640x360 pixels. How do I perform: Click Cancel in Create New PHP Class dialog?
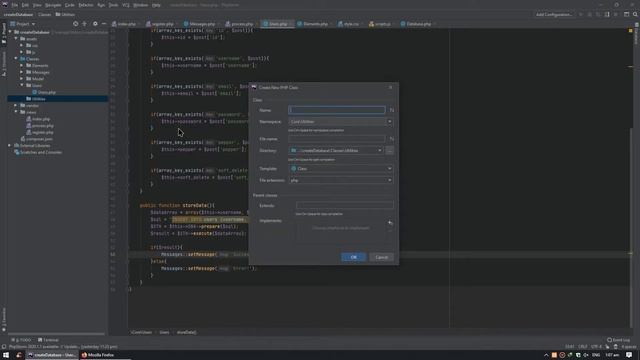(382, 257)
